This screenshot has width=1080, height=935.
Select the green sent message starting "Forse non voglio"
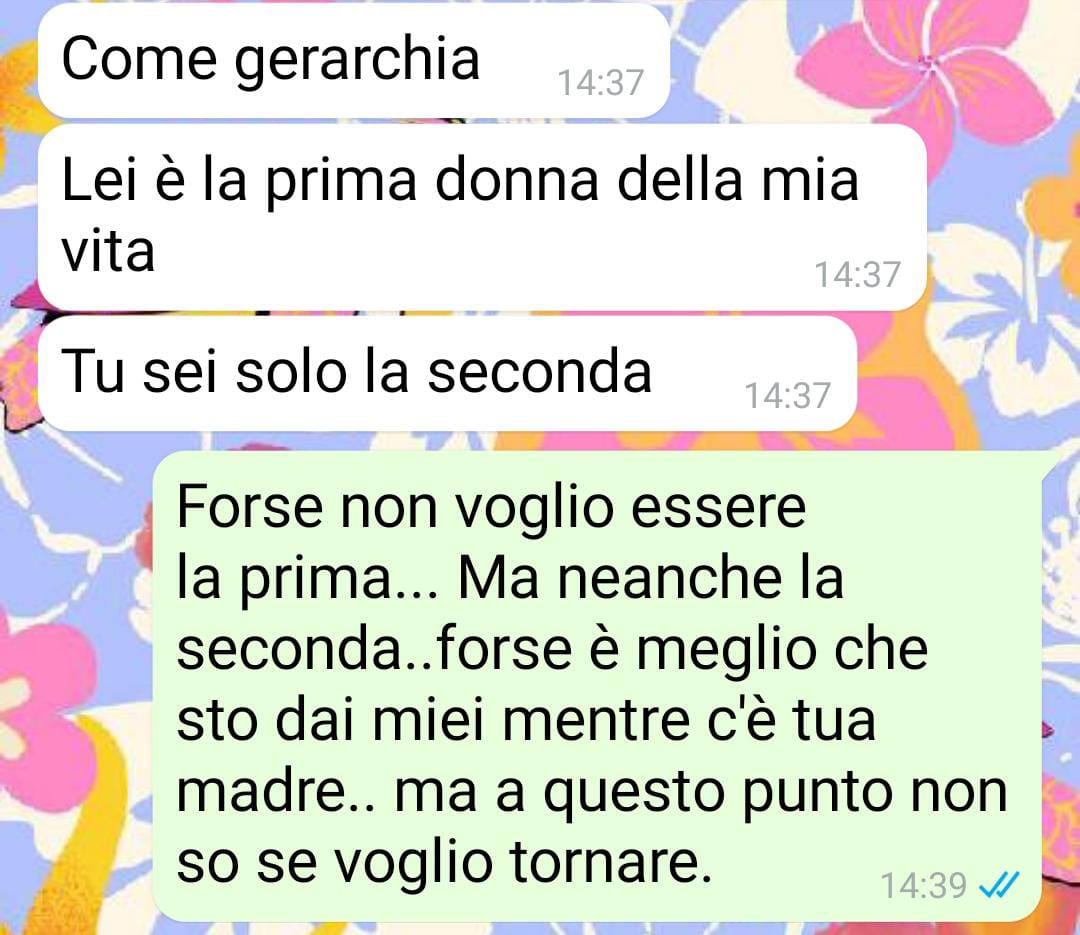click(x=596, y=686)
